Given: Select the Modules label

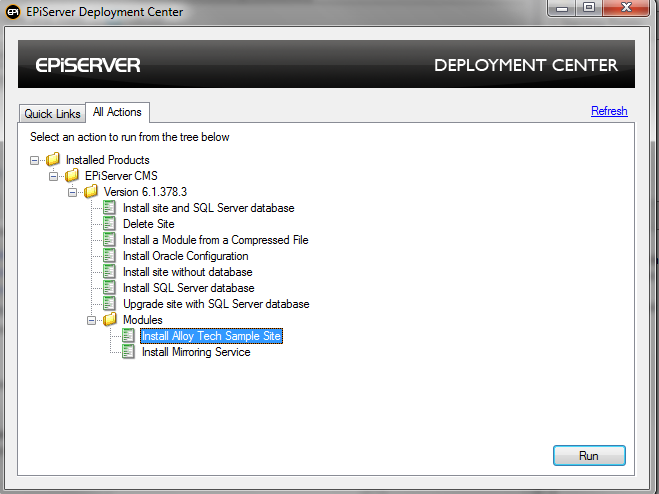Looking at the screenshot, I should pyautogui.click(x=142, y=320).
